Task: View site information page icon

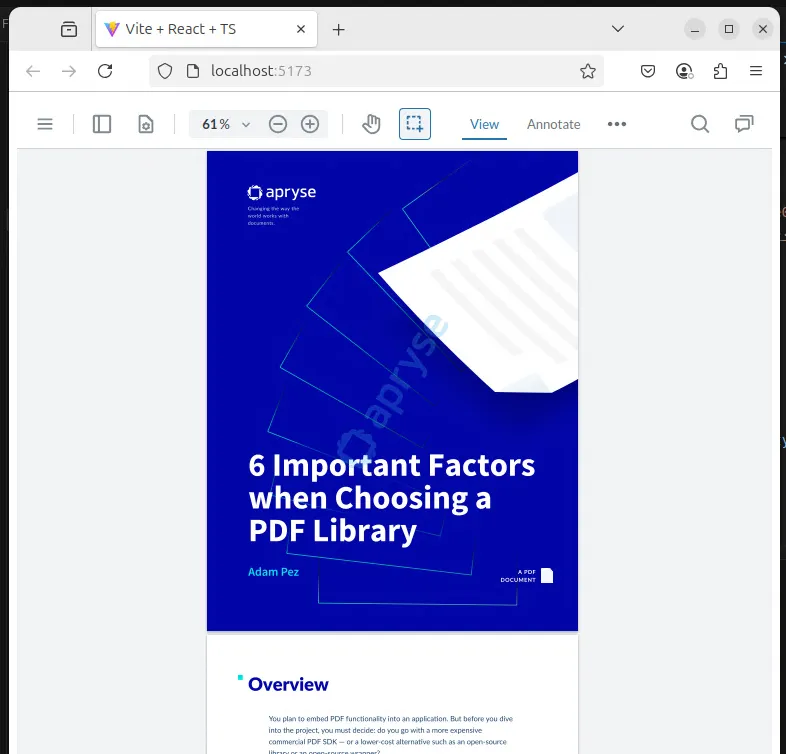Action: tap(192, 71)
